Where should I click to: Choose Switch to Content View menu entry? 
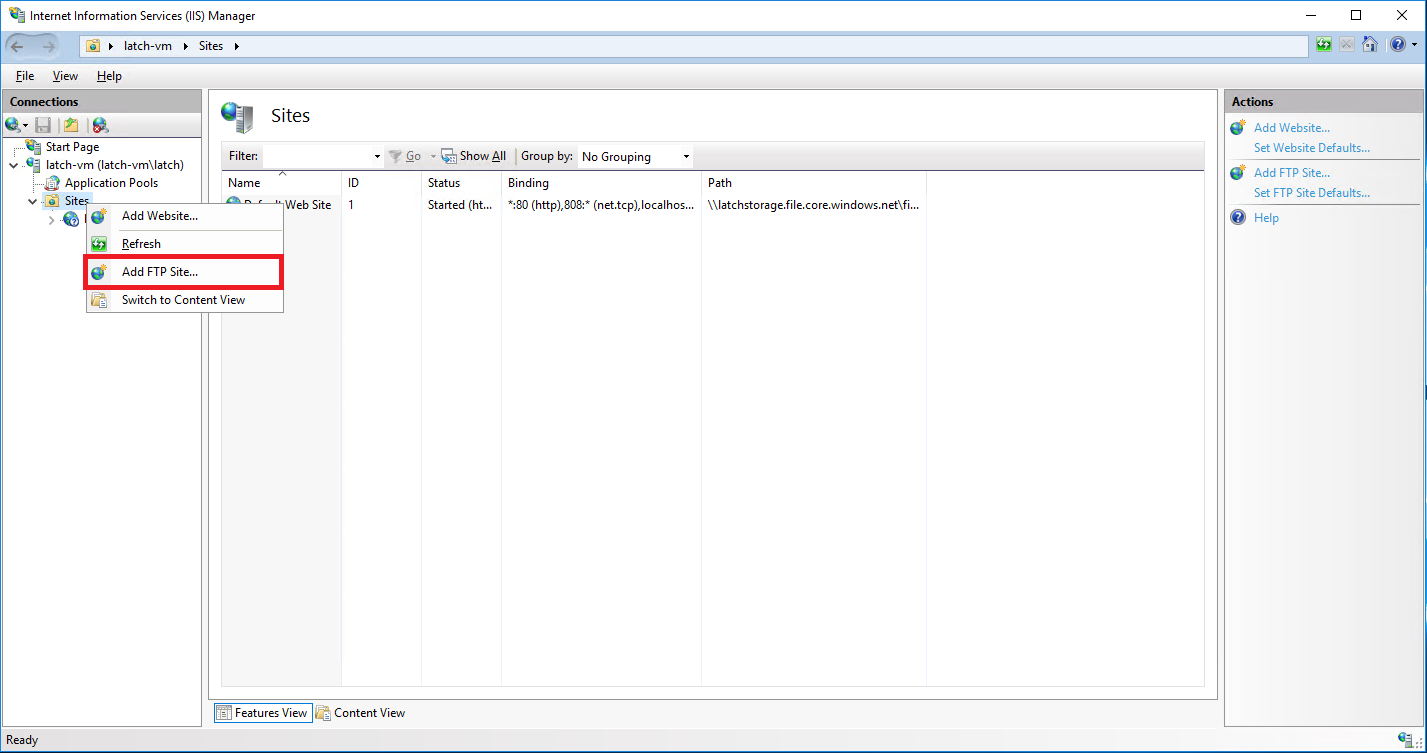[x=185, y=300]
